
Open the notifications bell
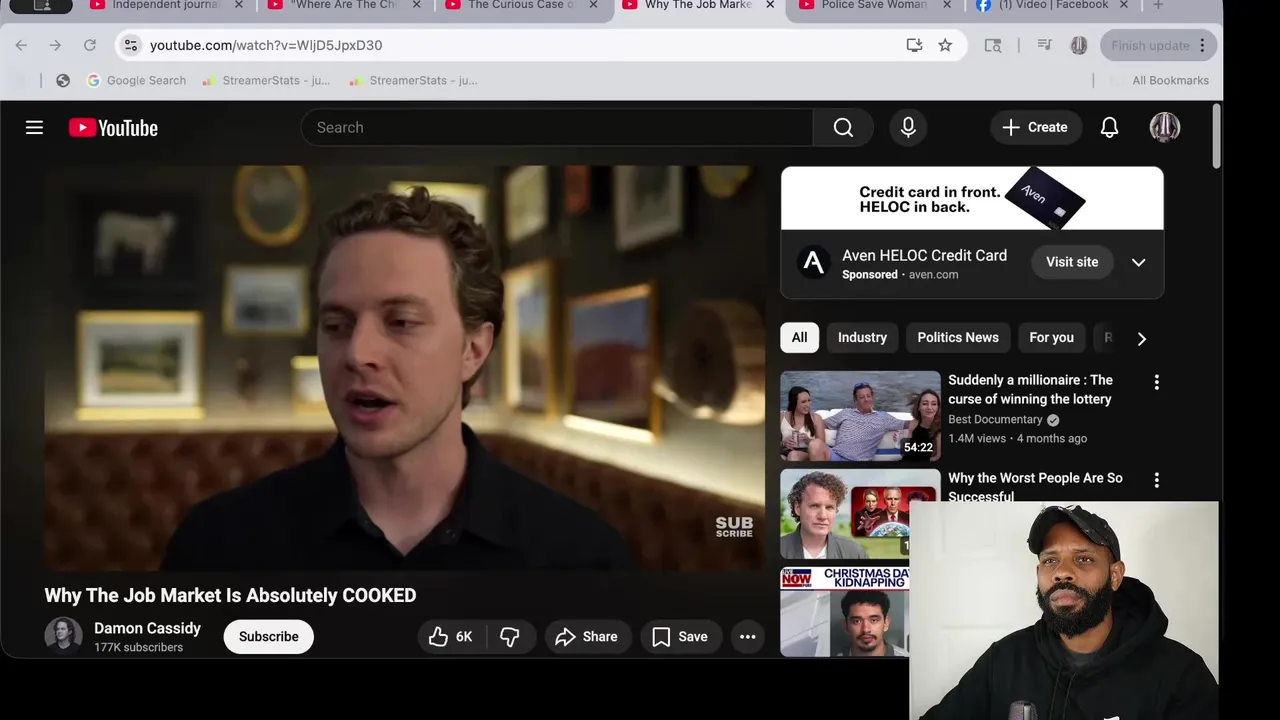pyautogui.click(x=1109, y=127)
